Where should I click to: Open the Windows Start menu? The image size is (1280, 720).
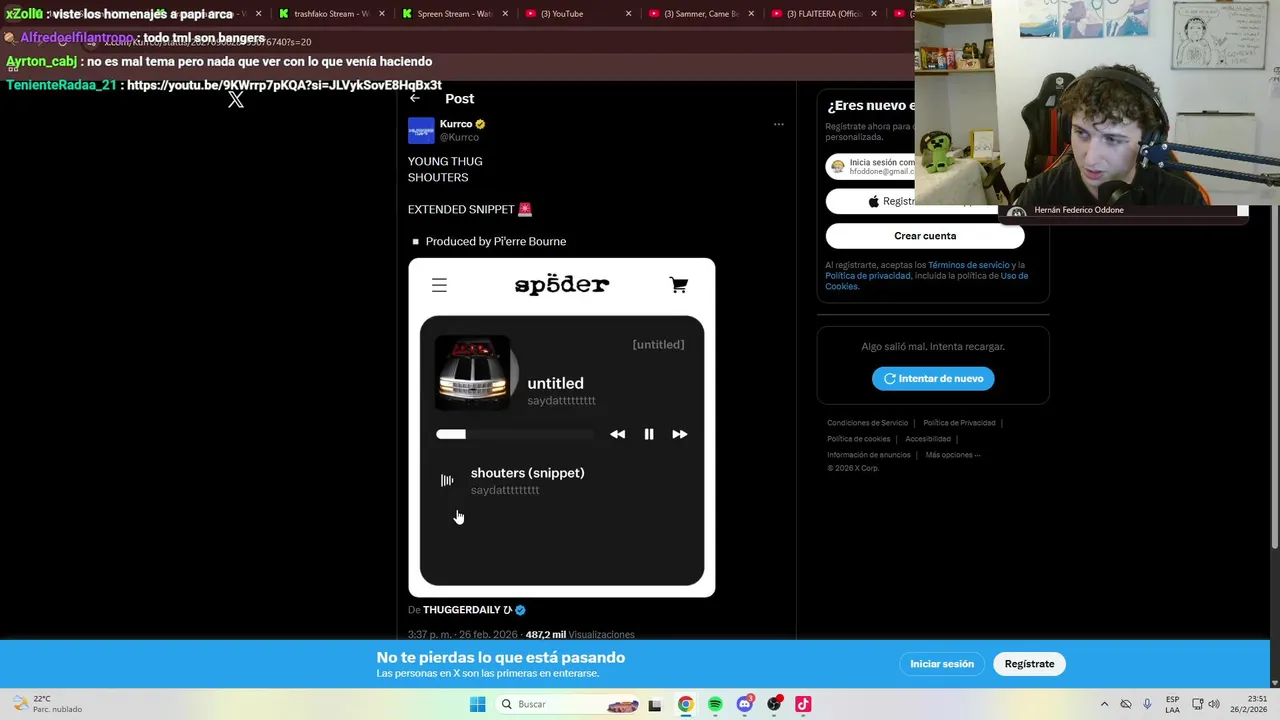coord(477,704)
